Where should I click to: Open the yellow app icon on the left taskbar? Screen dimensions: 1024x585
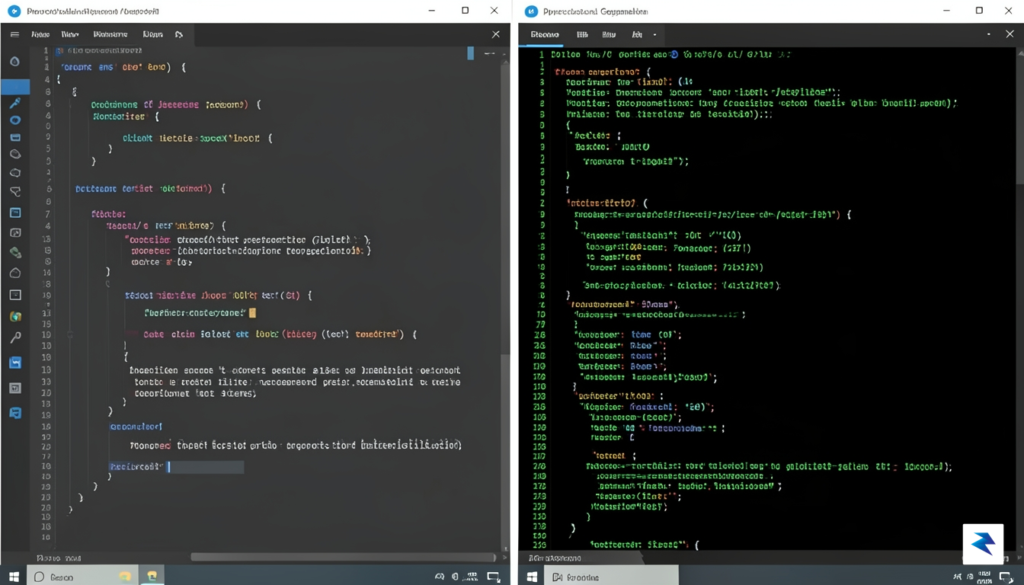(125, 577)
